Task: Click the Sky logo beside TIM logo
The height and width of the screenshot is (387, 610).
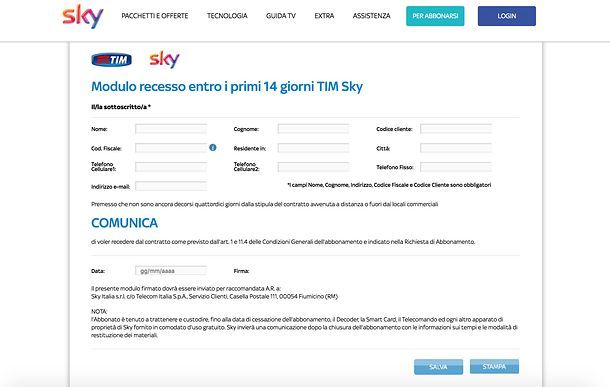Action: 164,60
